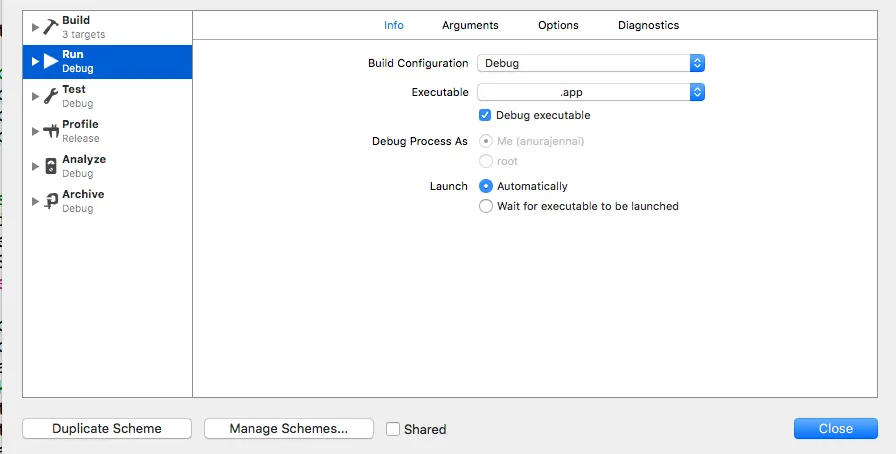Viewport: 896px width, 454px height.
Task: Click the Manage Schemes... button
Action: tap(289, 428)
